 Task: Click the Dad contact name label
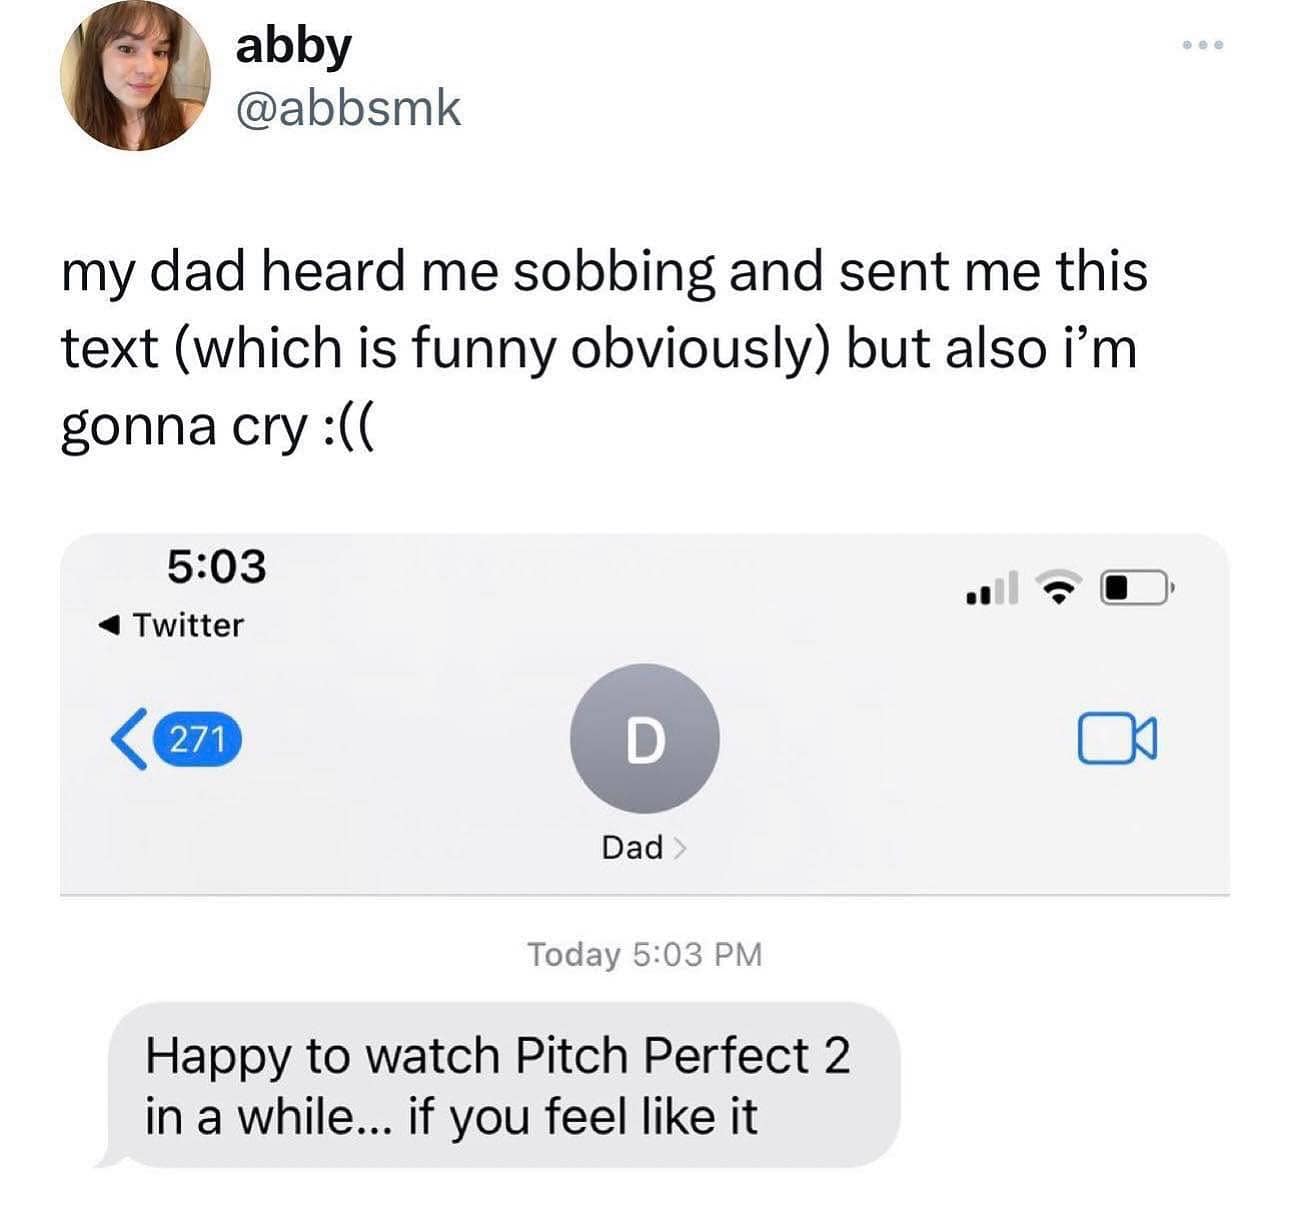coord(632,848)
